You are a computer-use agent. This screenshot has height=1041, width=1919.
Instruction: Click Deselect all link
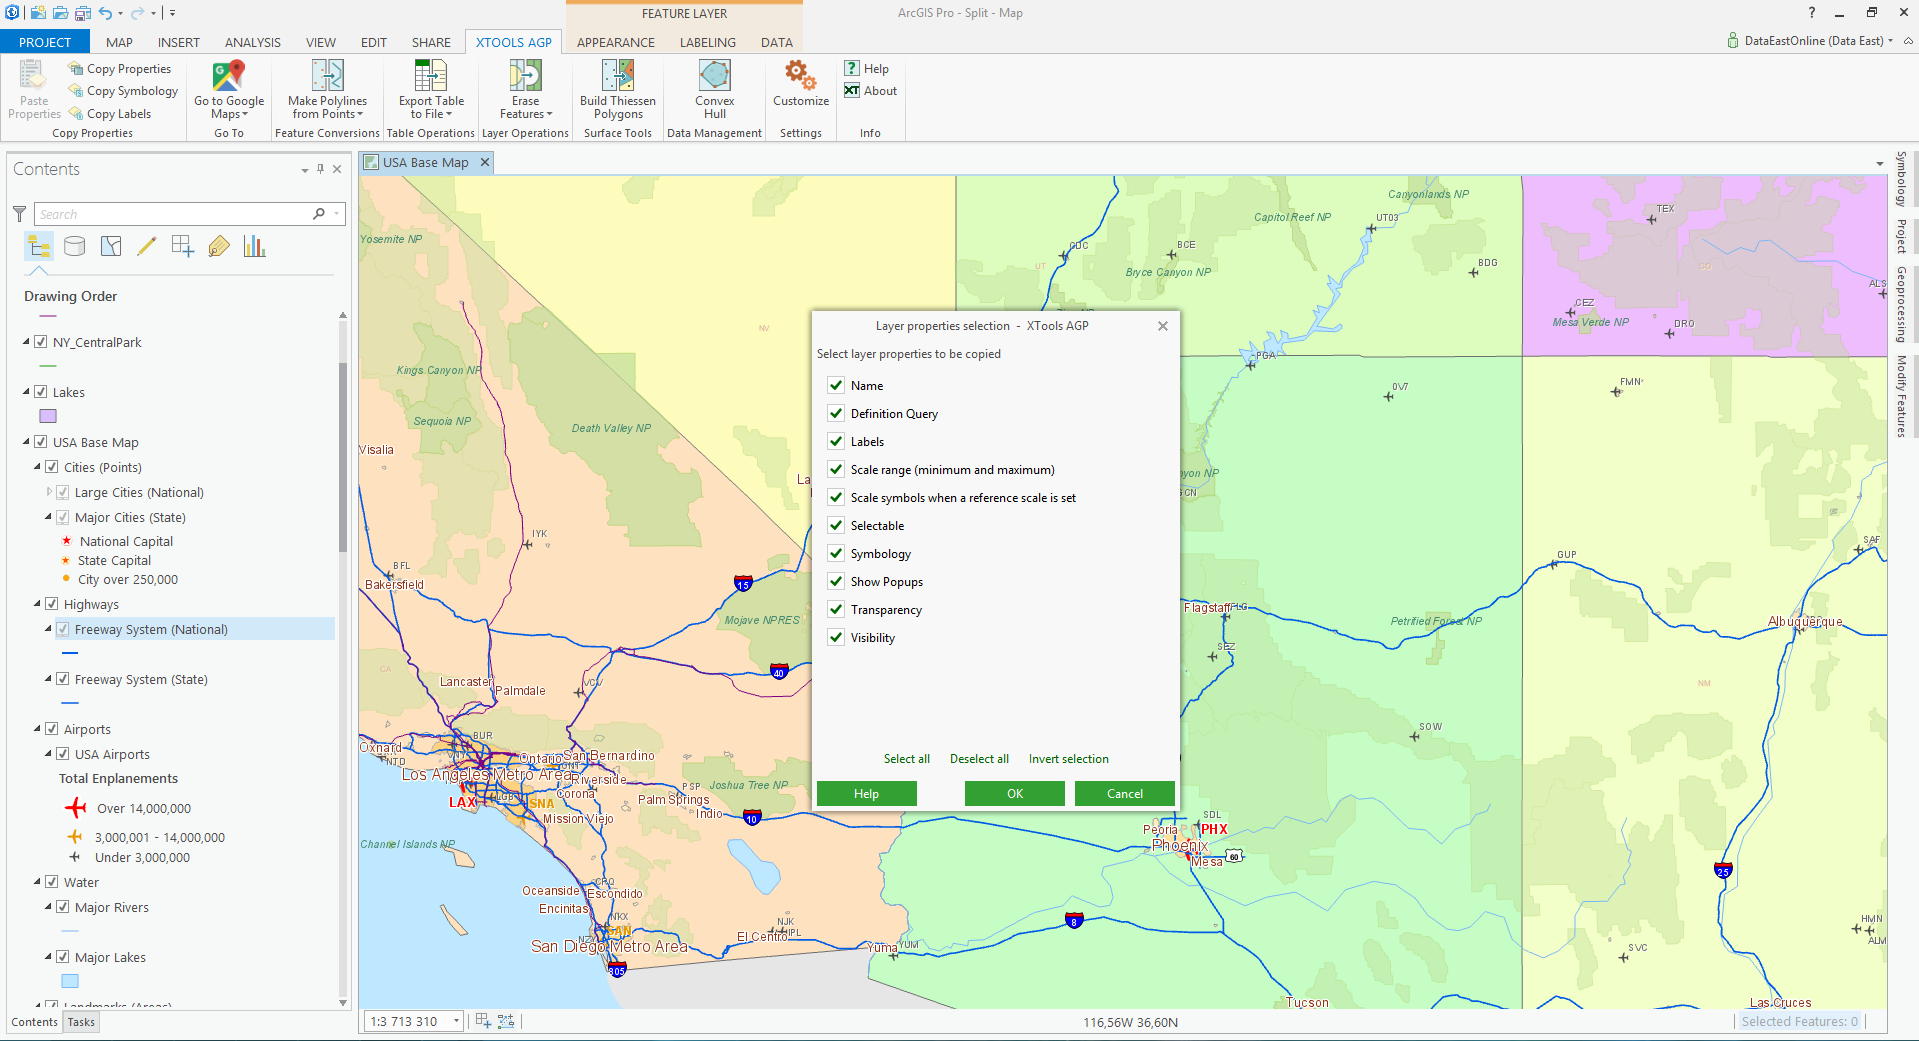pyautogui.click(x=979, y=759)
